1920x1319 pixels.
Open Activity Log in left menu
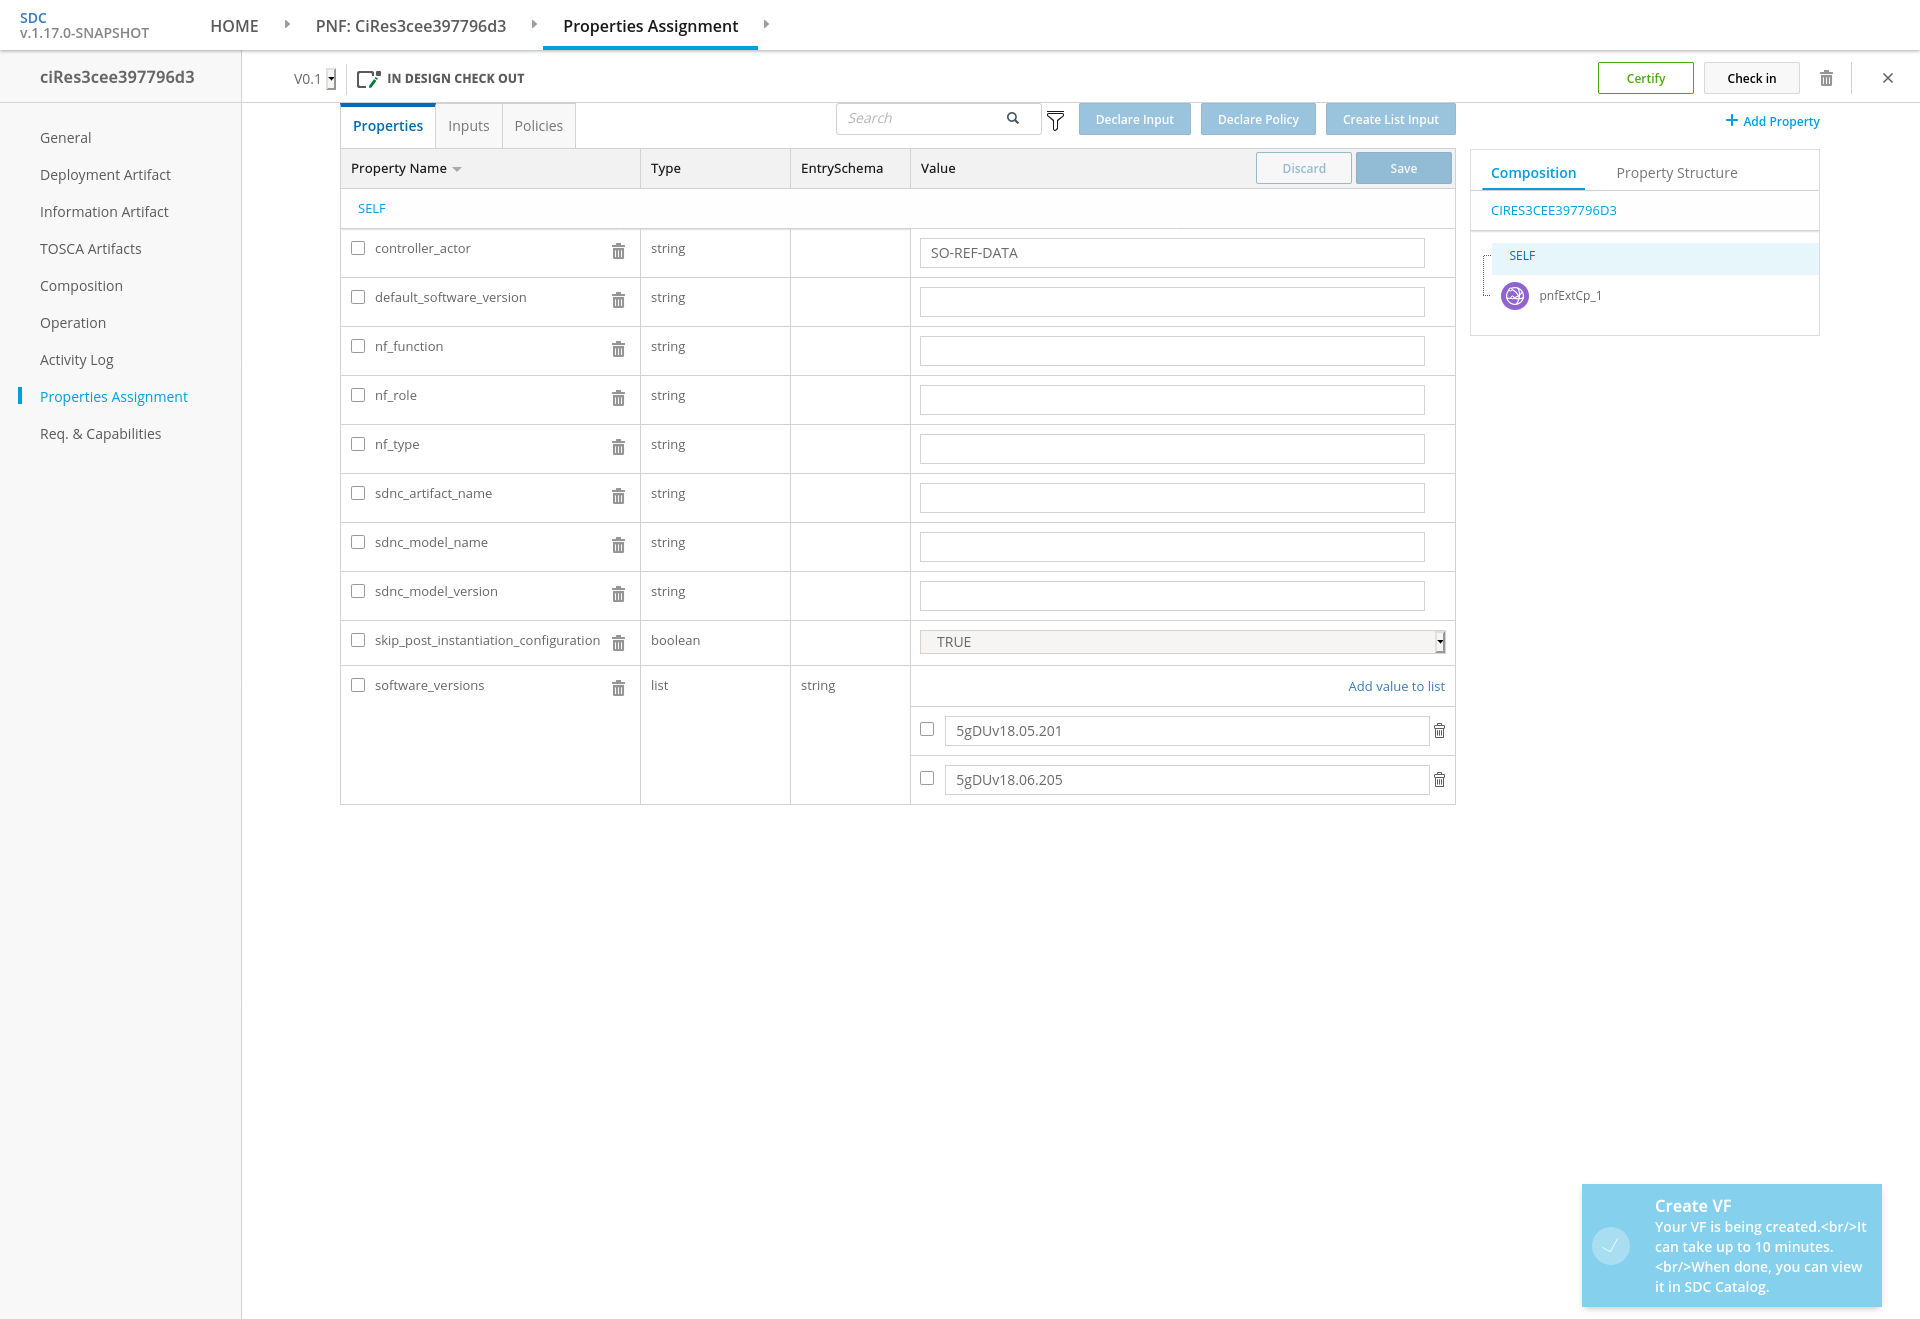pos(77,360)
